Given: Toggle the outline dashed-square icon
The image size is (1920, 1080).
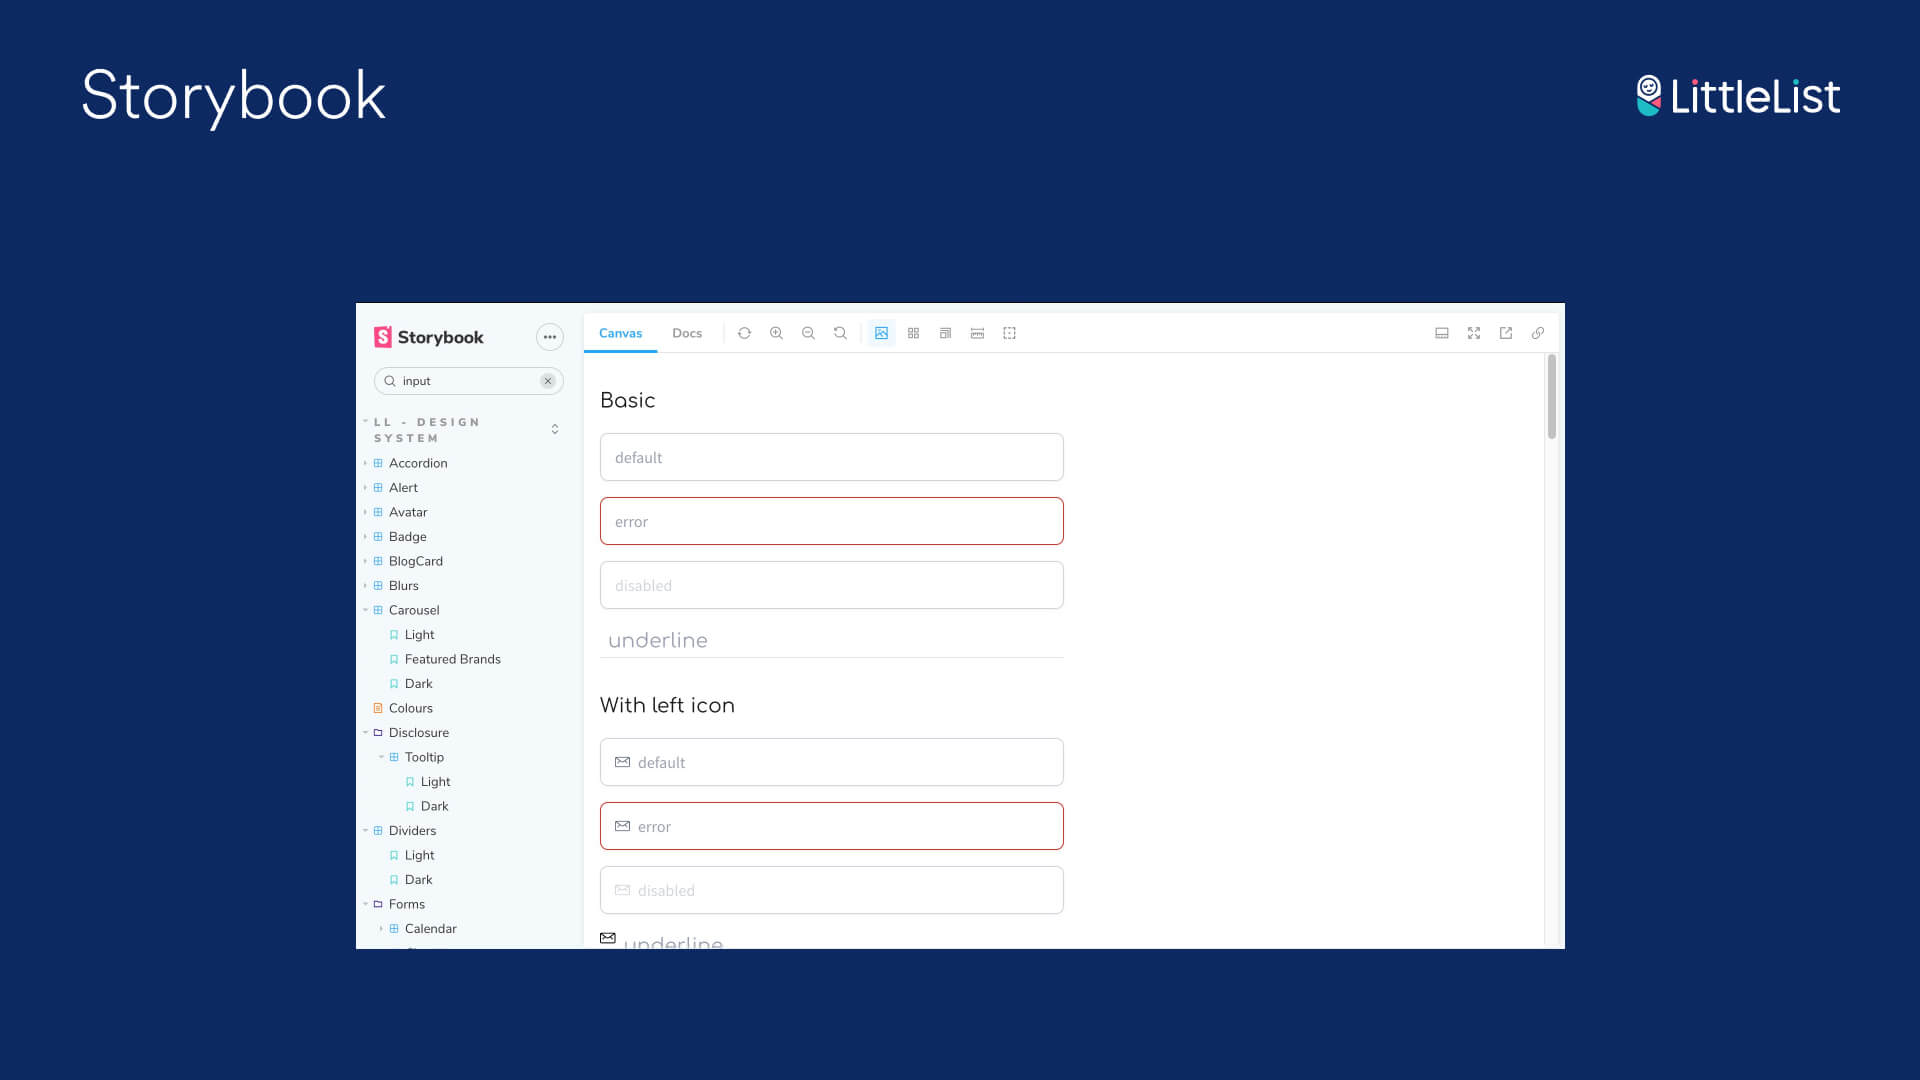Looking at the screenshot, I should 1009,333.
